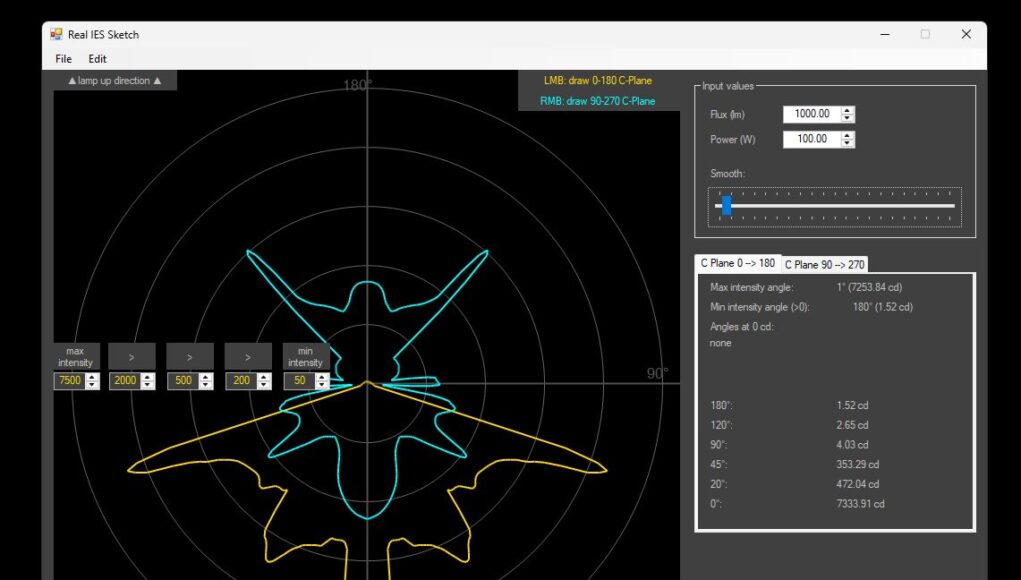Click the blue Smooth slider handle
This screenshot has width=1021, height=580.
tap(727, 206)
